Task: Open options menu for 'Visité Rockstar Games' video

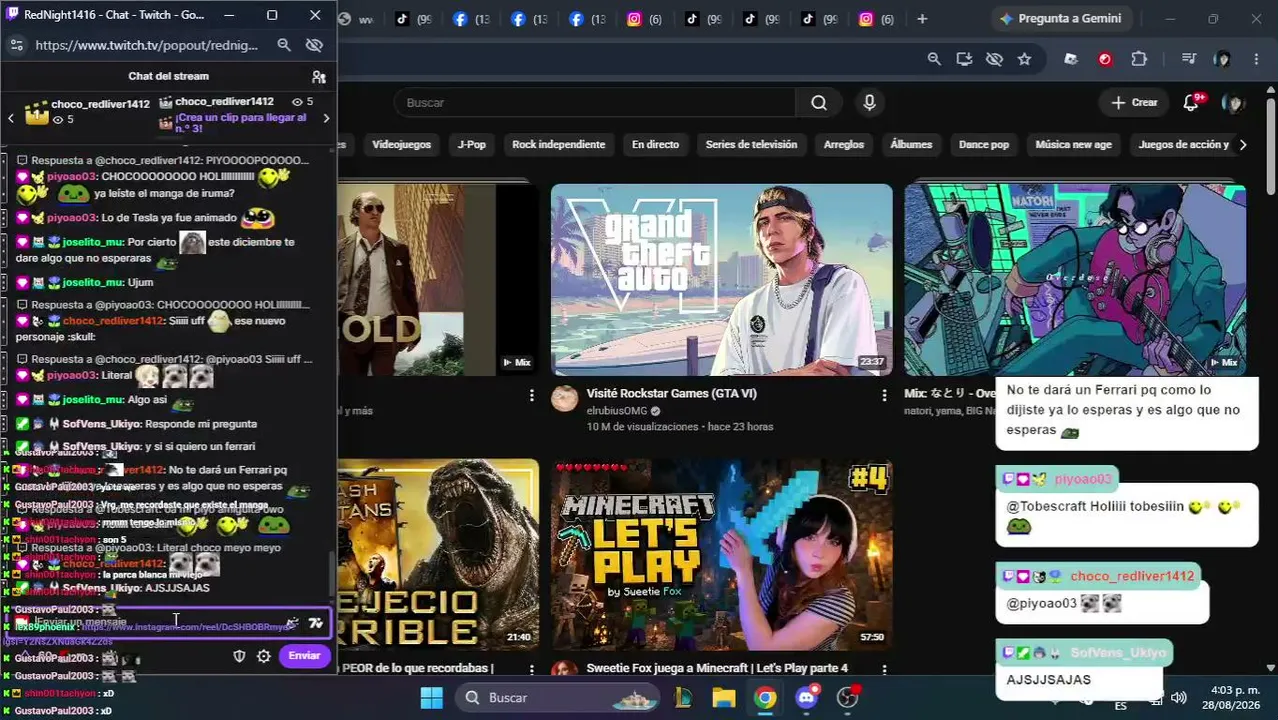Action: pos(884,396)
